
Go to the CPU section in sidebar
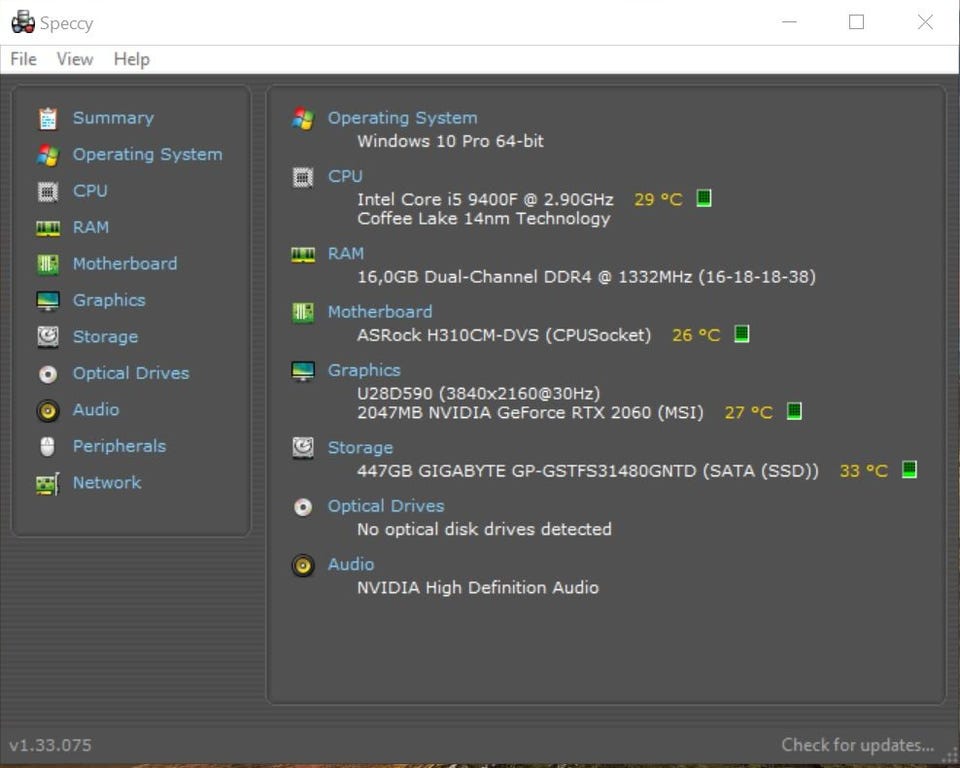click(x=90, y=191)
